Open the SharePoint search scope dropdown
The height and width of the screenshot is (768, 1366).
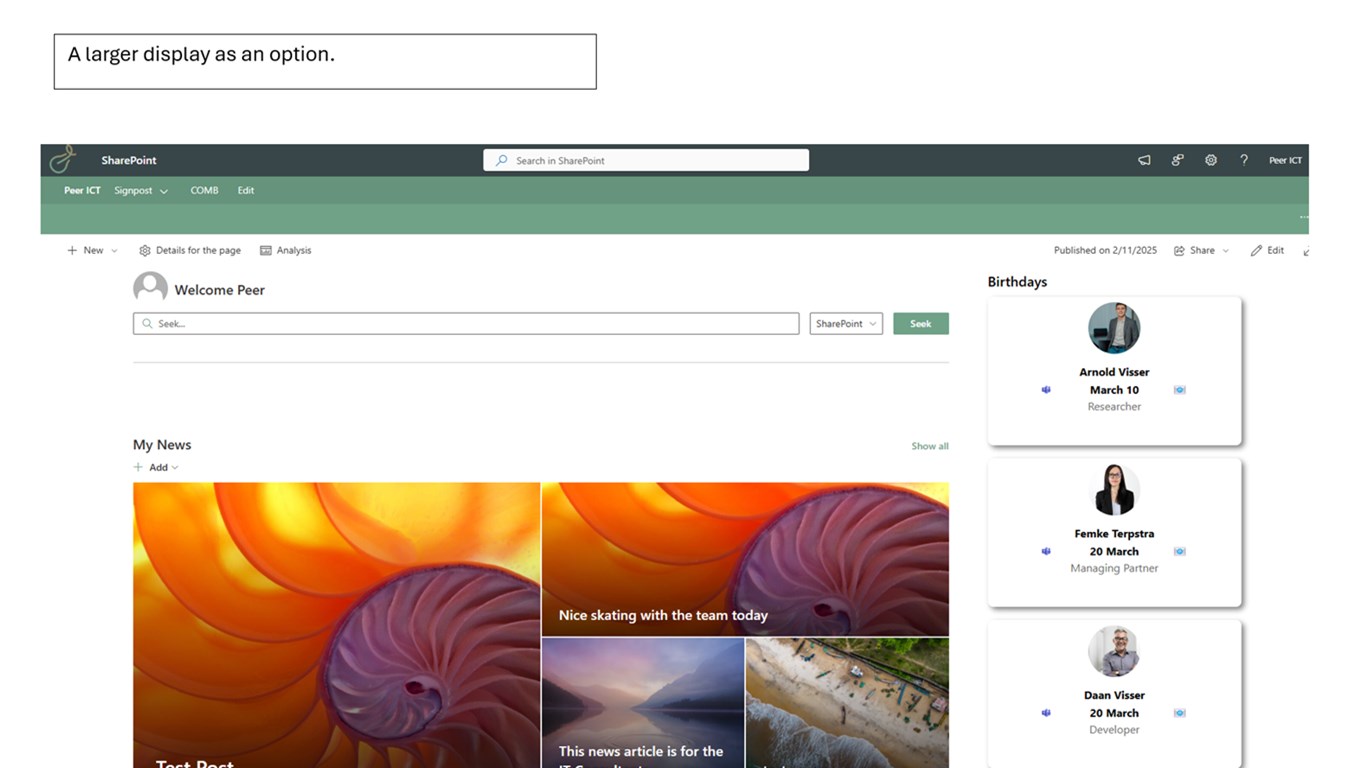point(846,323)
